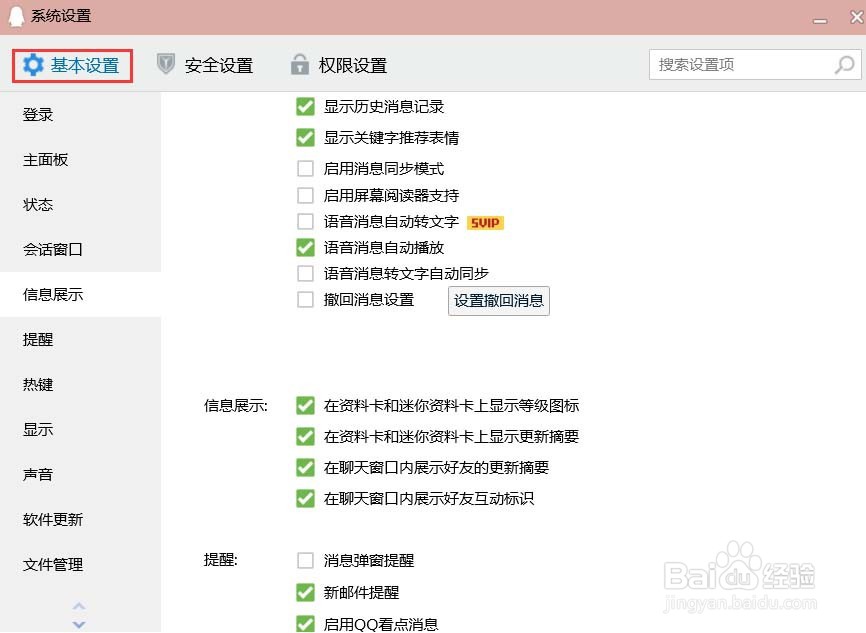Check the 撤回消息设置 checkbox
Screen dimensions: 866x633
305,300
